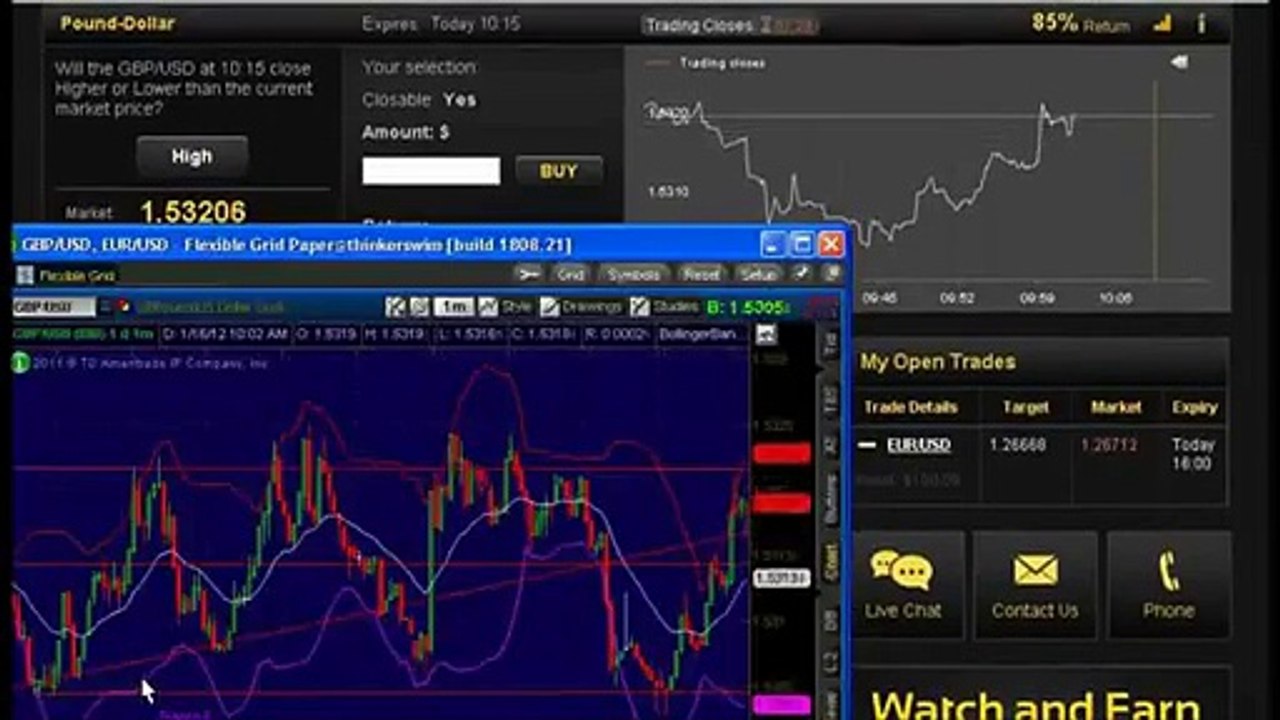Click the lower red price label on axis
The width and height of the screenshot is (1280, 720).
781,502
